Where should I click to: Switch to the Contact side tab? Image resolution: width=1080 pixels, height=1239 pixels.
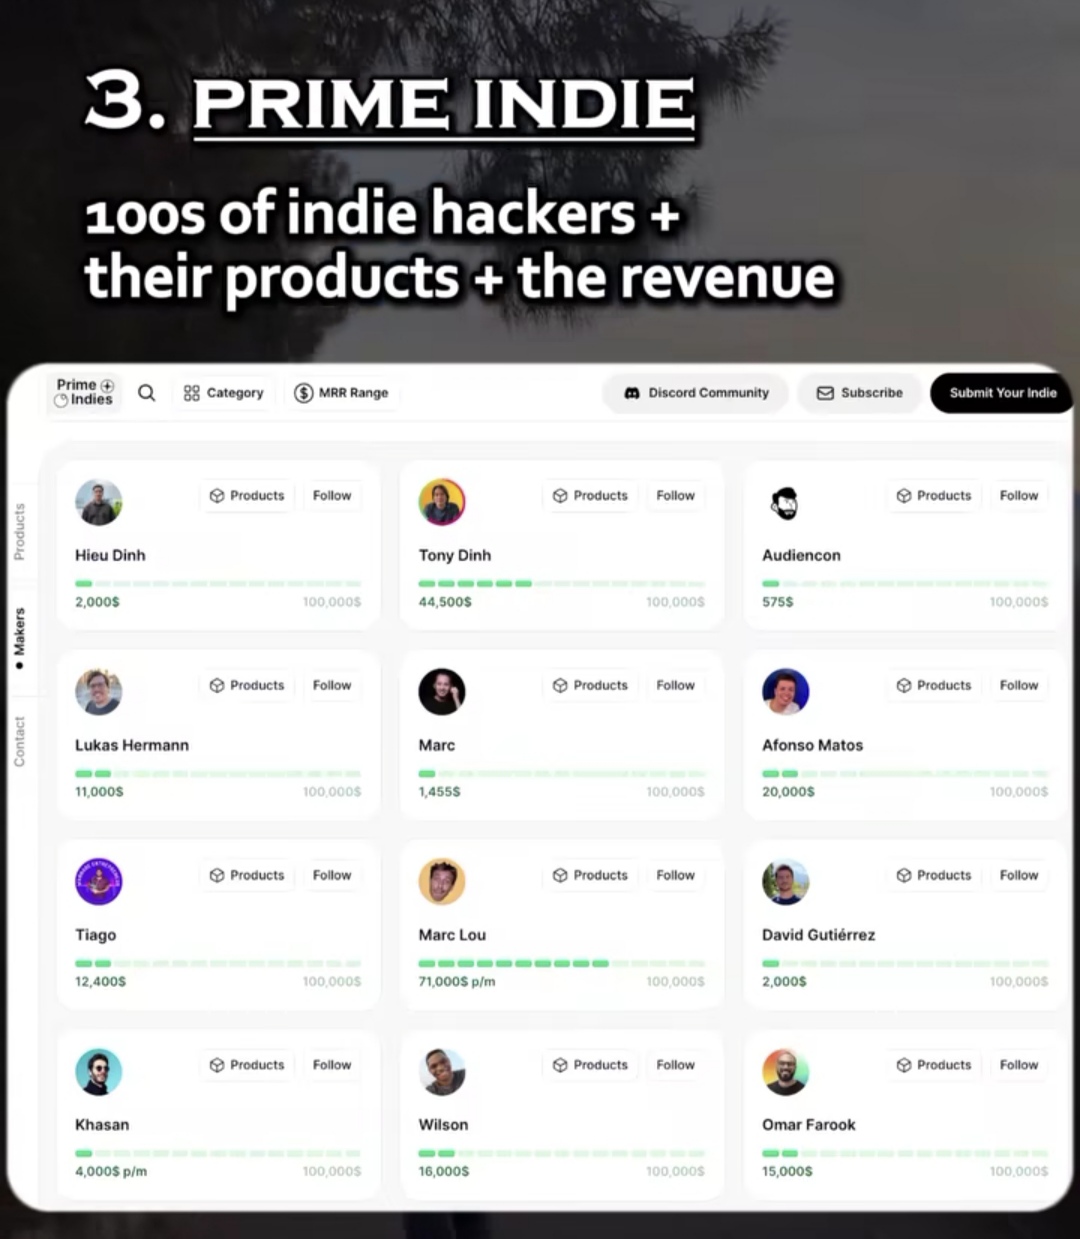click(19, 741)
